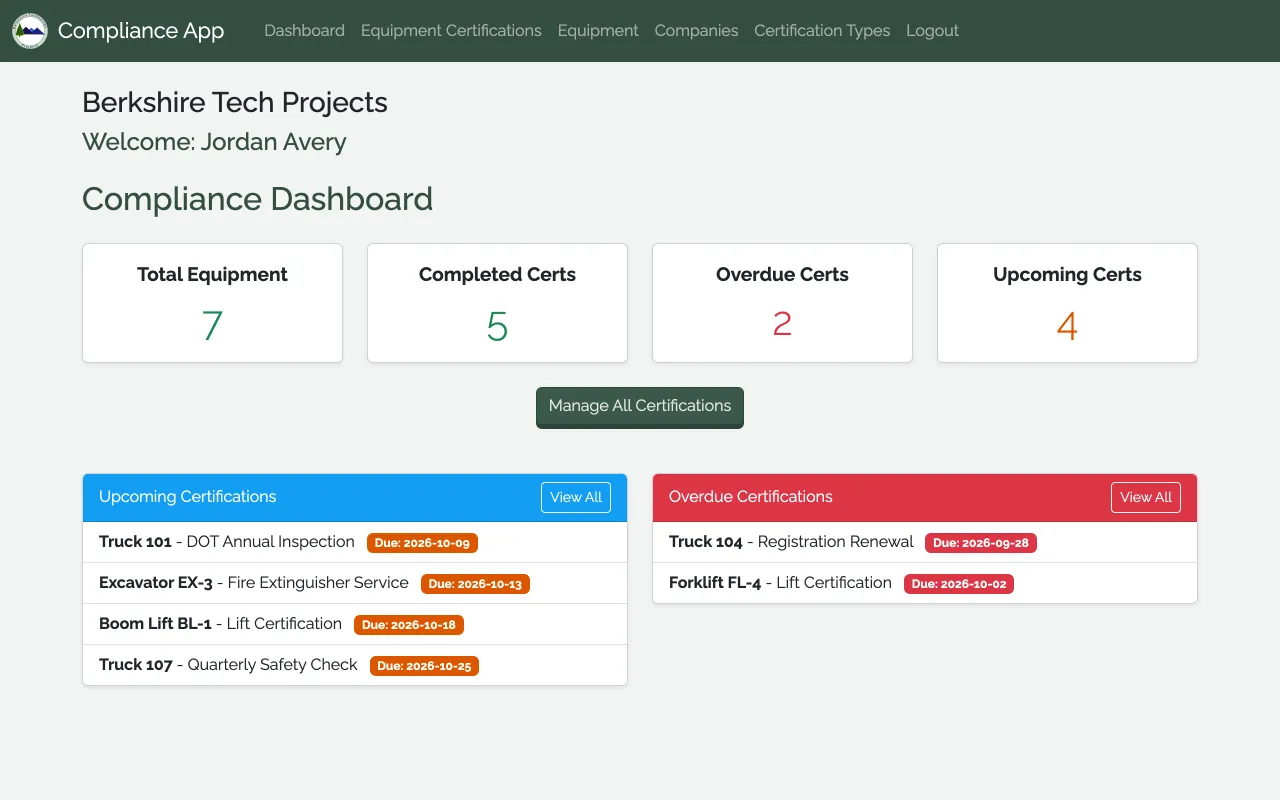Select the Overdue Certs card

point(782,303)
